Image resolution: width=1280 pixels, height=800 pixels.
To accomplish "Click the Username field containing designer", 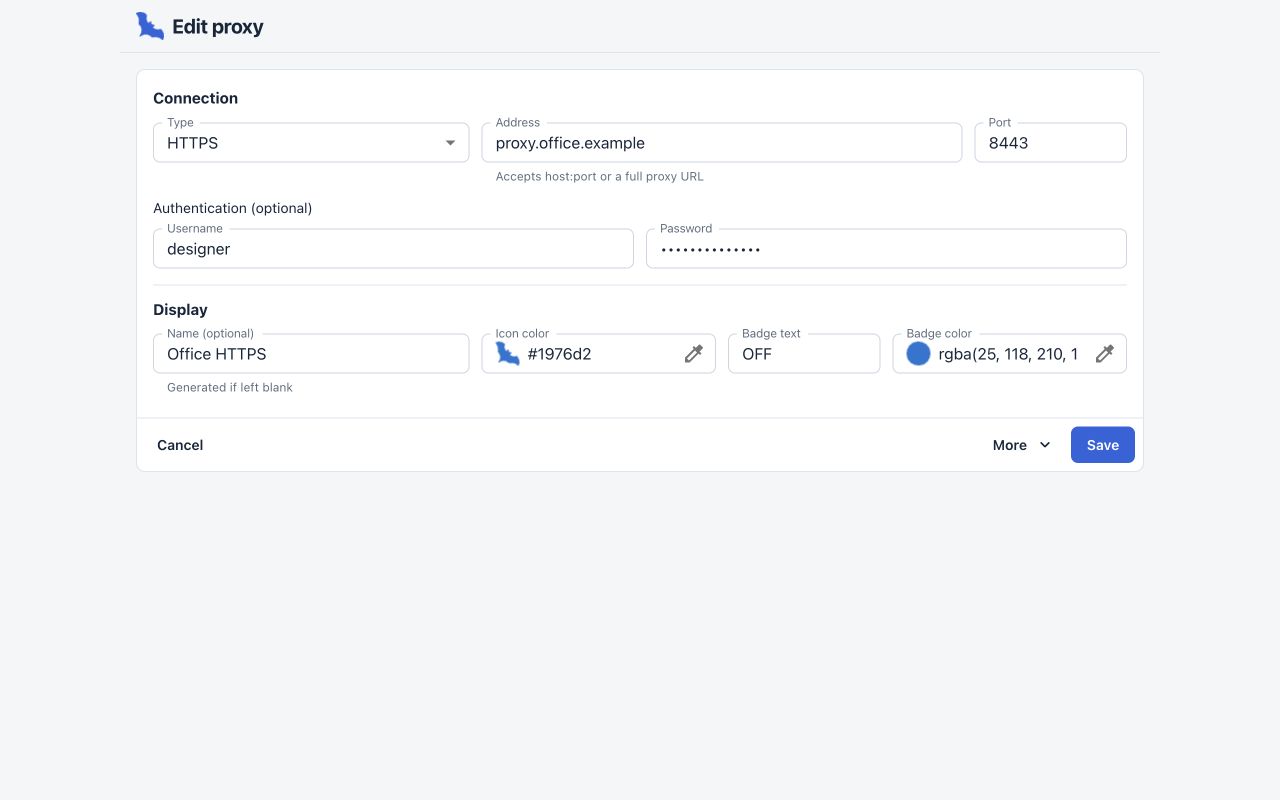I will [393, 249].
